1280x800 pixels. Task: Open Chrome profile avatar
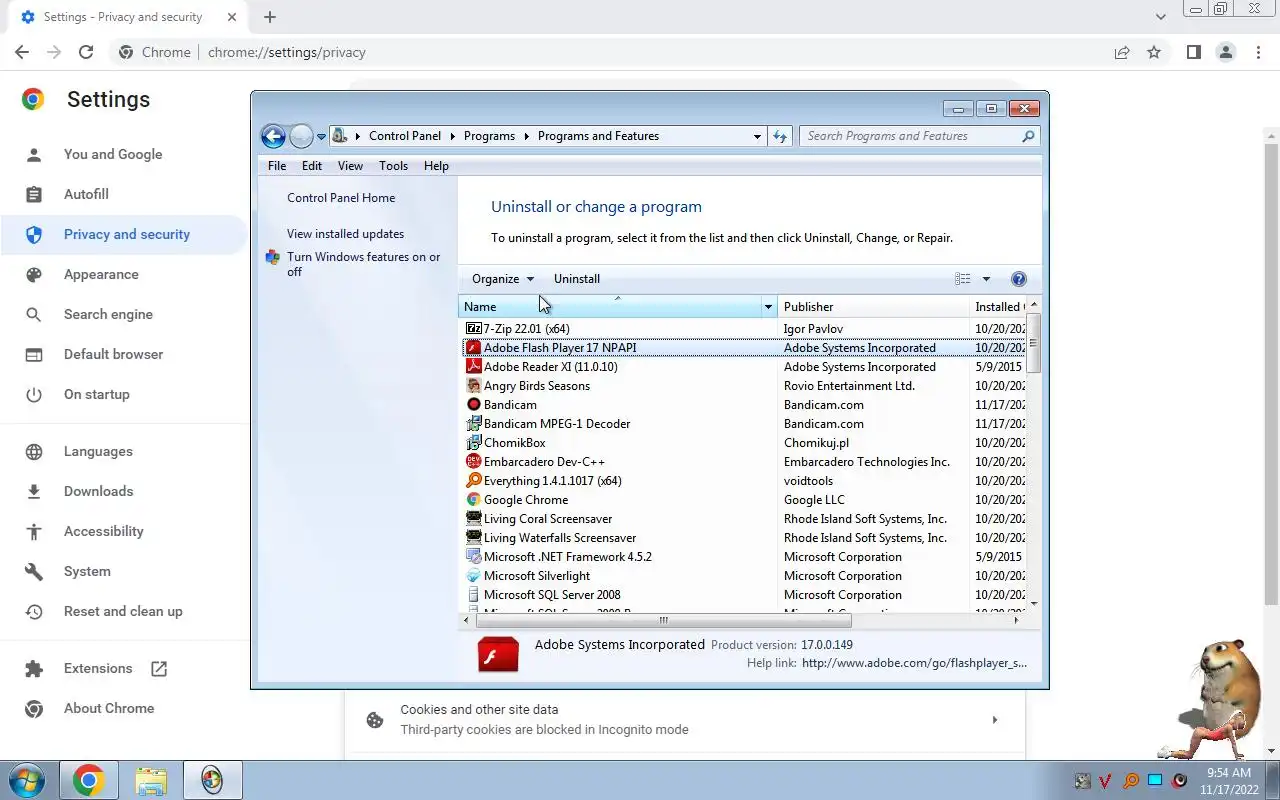1226,52
